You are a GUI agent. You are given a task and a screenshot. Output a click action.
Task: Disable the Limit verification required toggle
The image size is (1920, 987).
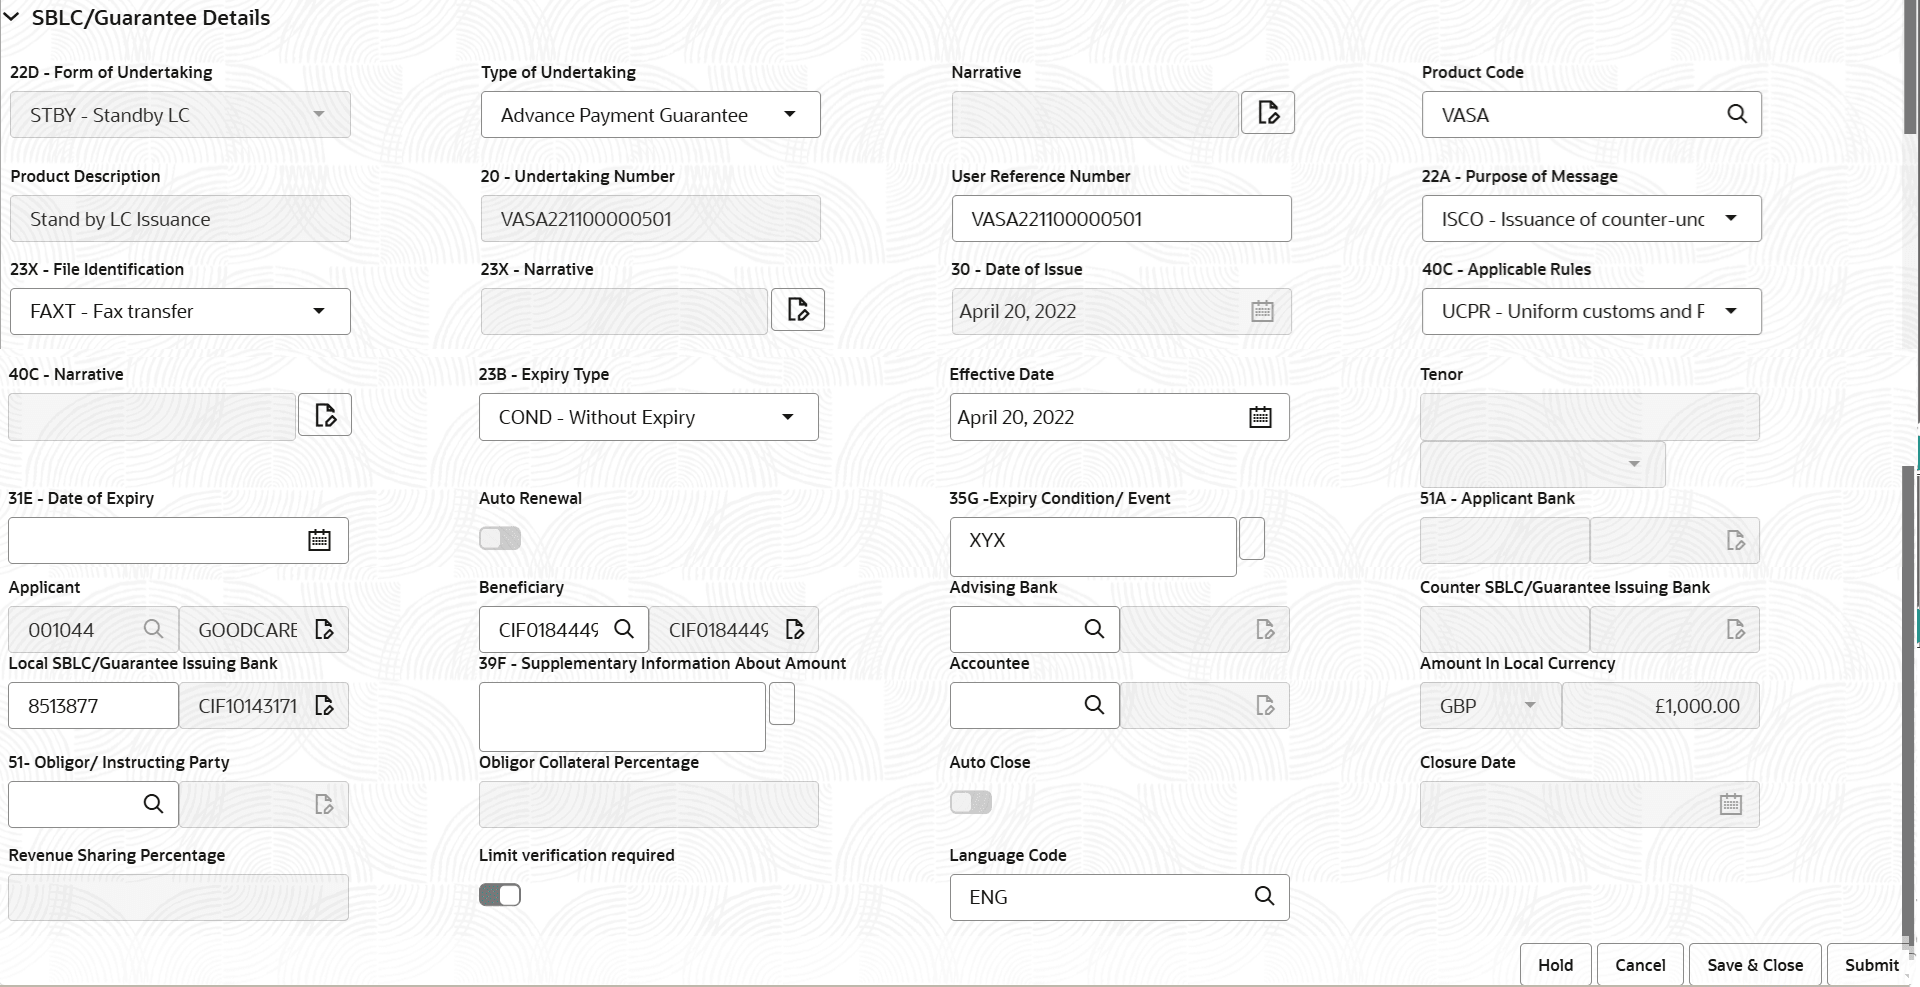coord(499,894)
